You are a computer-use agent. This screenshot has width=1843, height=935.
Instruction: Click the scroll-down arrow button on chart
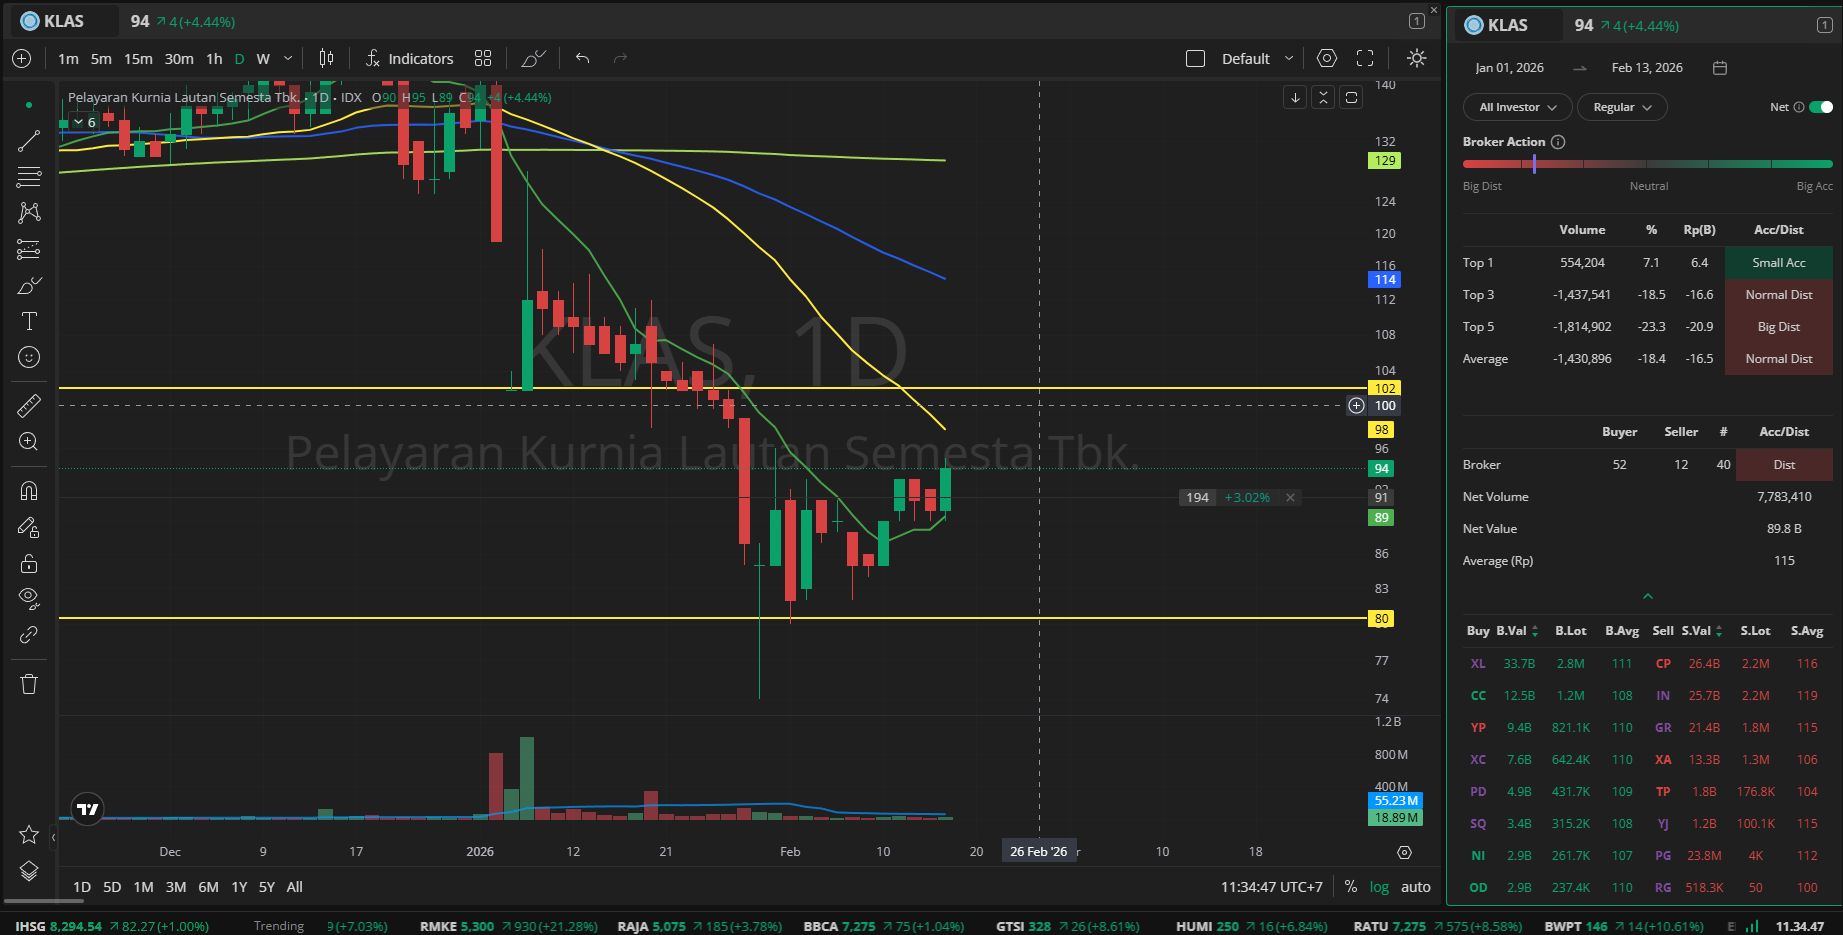pyautogui.click(x=1295, y=97)
